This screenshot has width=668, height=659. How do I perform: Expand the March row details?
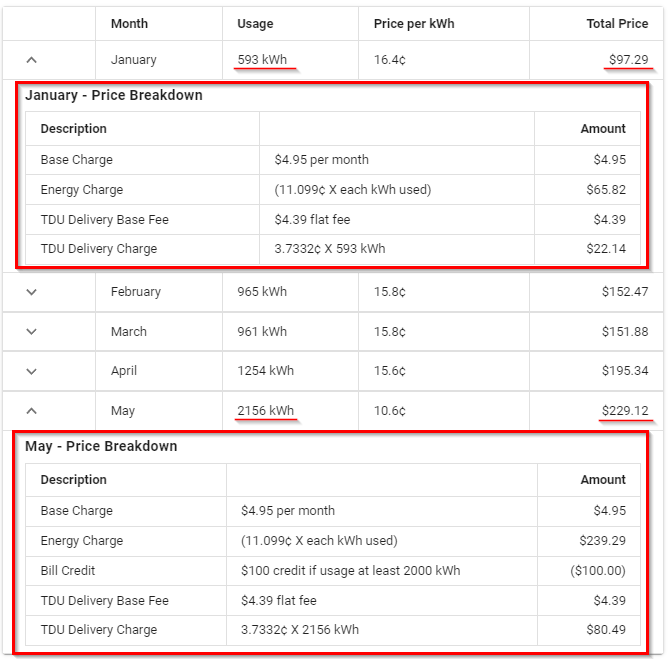coord(31,332)
